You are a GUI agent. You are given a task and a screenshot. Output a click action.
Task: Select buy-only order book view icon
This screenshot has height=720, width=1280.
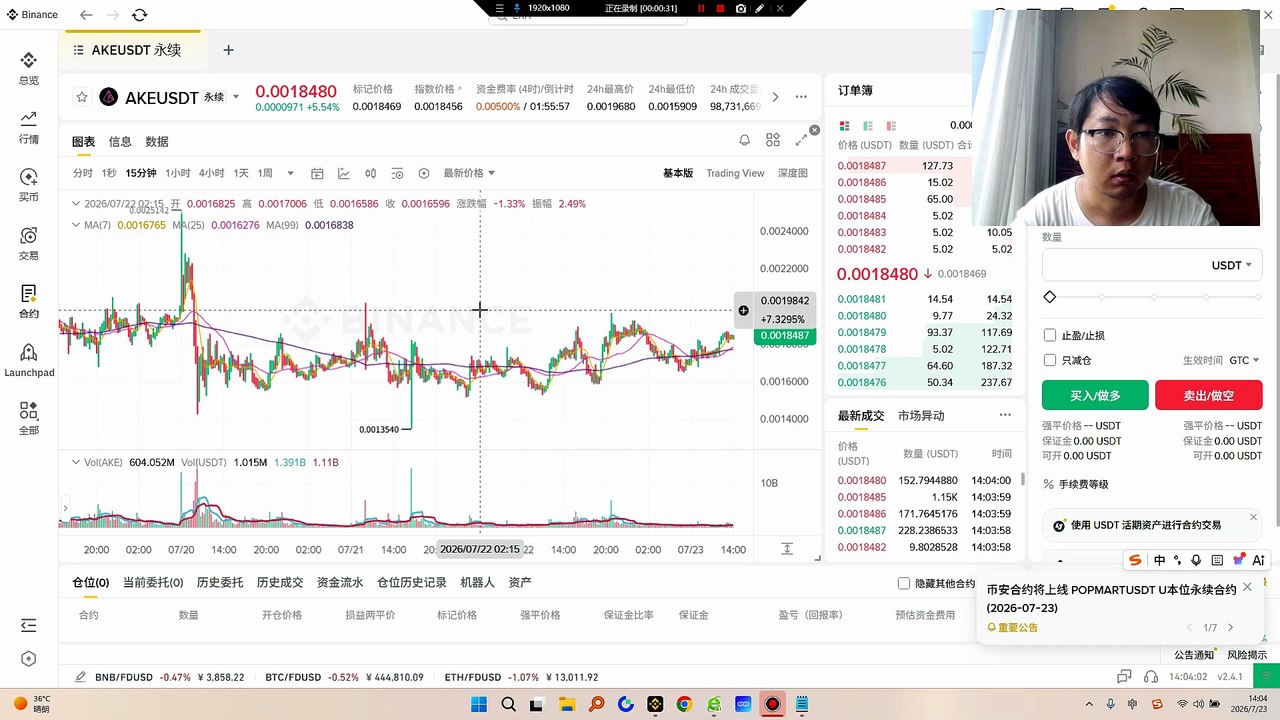pyautogui.click(x=866, y=126)
